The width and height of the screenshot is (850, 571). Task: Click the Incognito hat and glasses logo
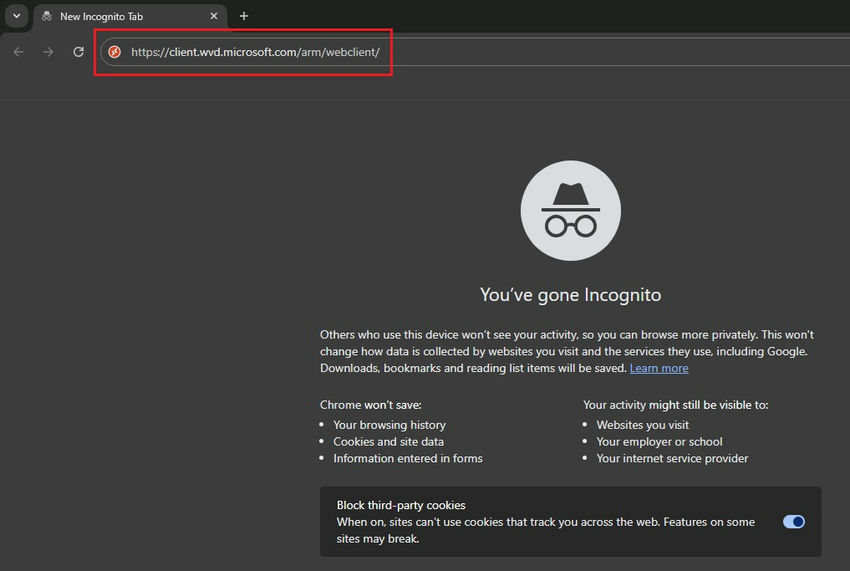571,210
